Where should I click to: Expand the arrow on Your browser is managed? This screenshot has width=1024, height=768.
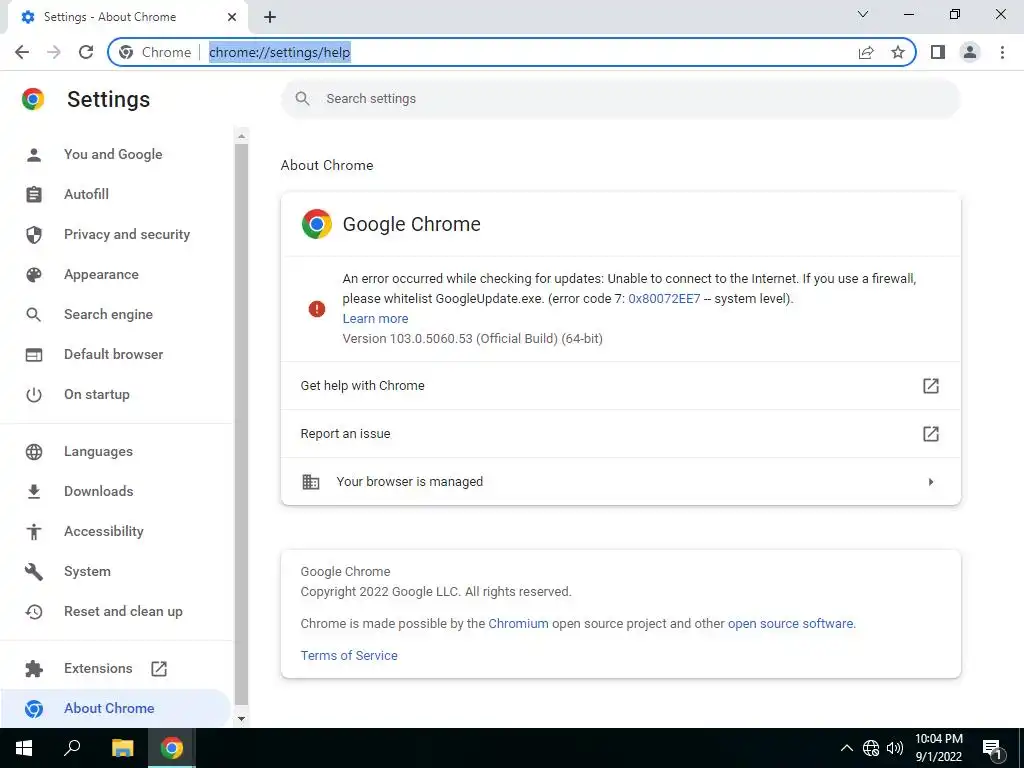(931, 482)
